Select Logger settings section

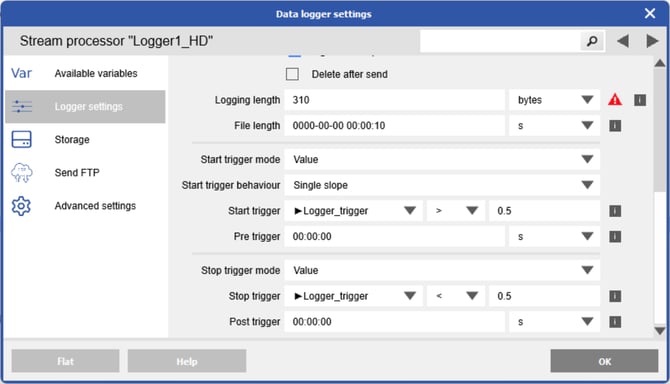[85, 107]
